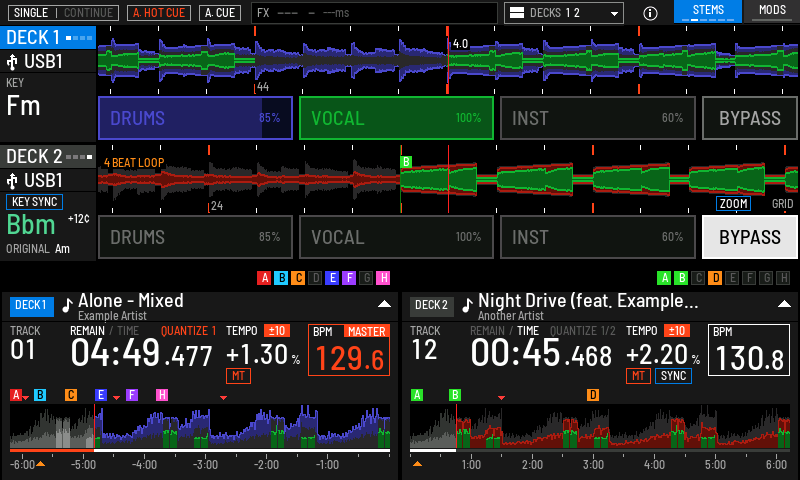The width and height of the screenshot is (800, 480).
Task: Click USB icon beside Deck 1 USB1
Action: [x=12, y=62]
